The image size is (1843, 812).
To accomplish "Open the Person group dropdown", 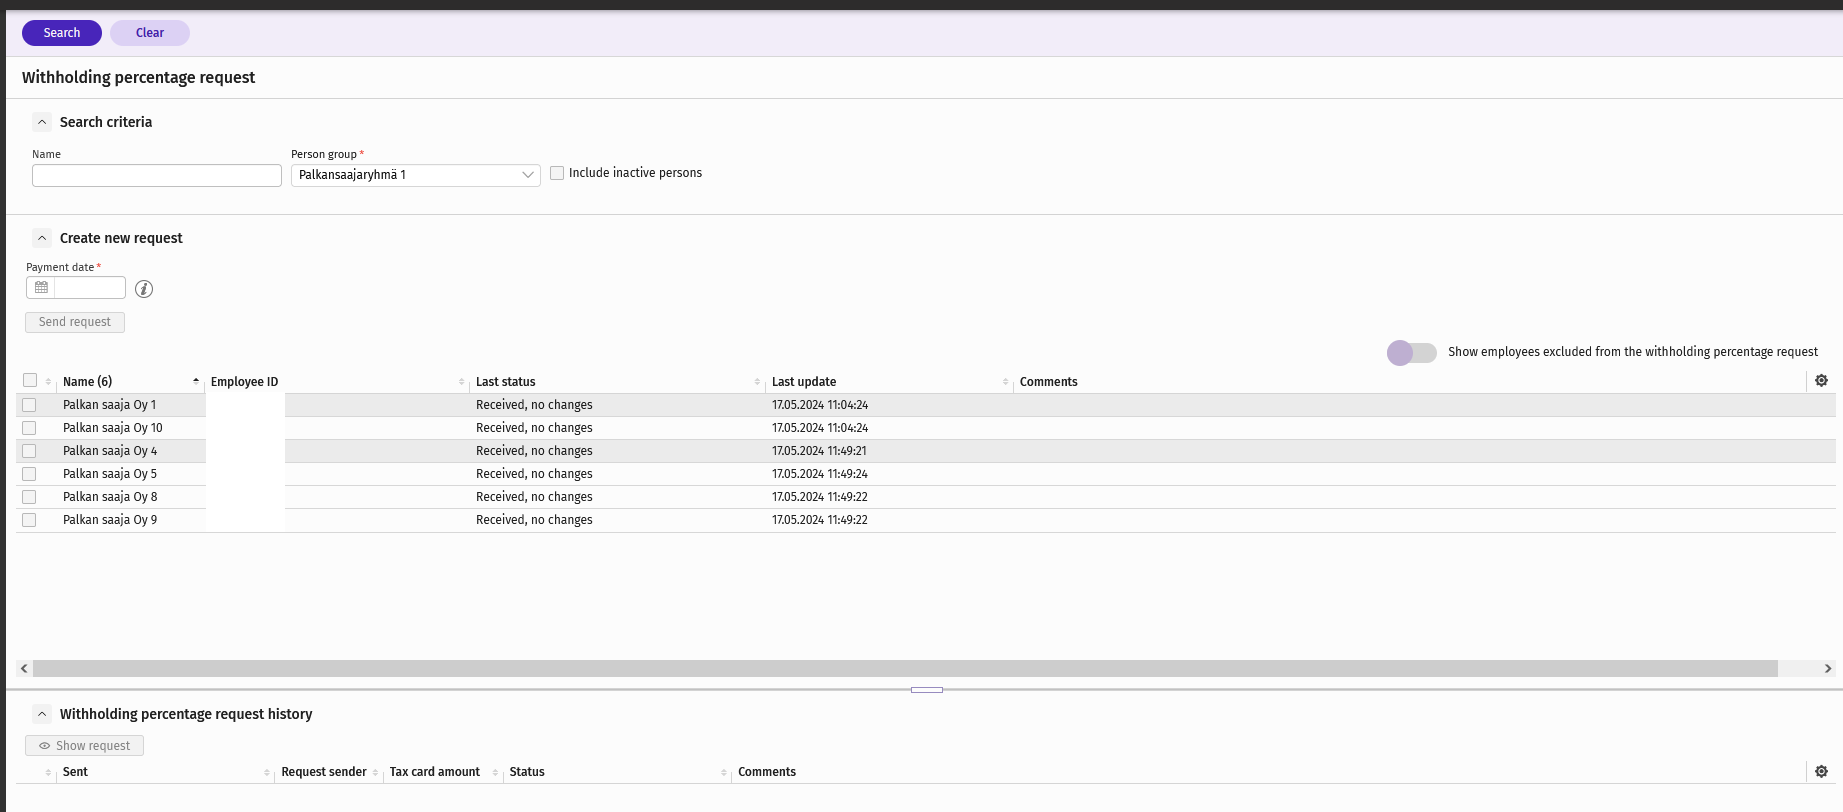I will (416, 175).
